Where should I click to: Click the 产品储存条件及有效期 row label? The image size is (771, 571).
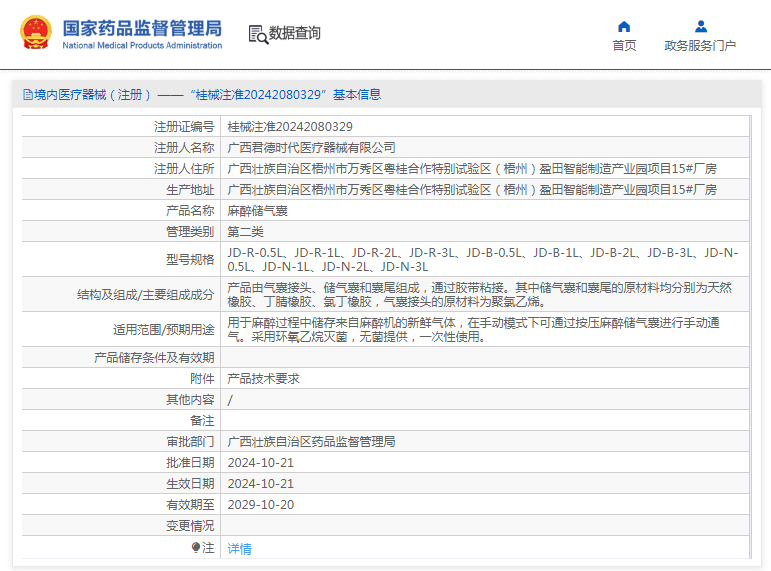154,358
